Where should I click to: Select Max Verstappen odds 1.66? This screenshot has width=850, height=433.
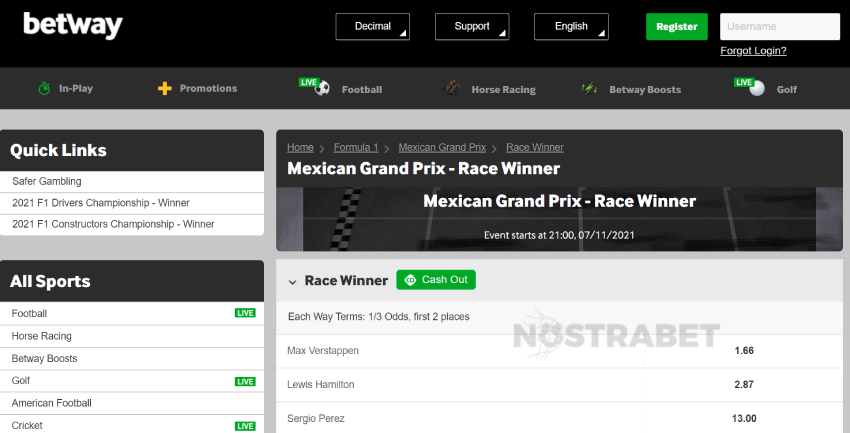tap(744, 351)
